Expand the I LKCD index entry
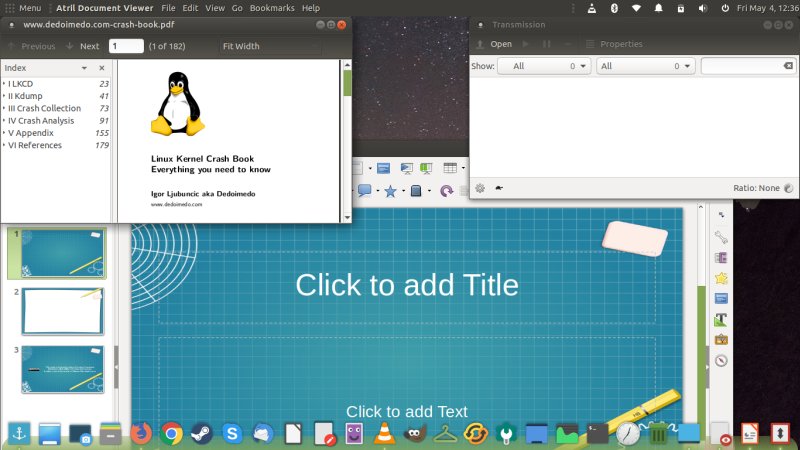 click(4, 83)
